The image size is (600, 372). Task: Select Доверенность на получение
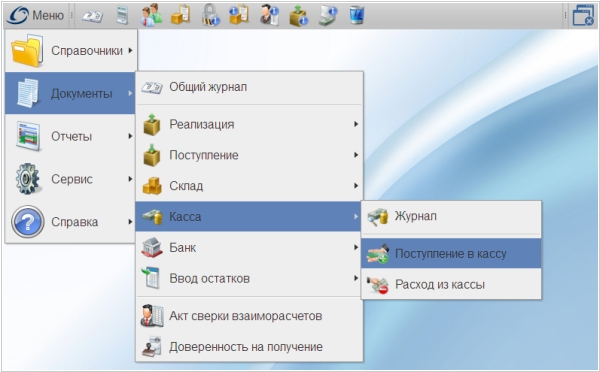click(x=249, y=347)
